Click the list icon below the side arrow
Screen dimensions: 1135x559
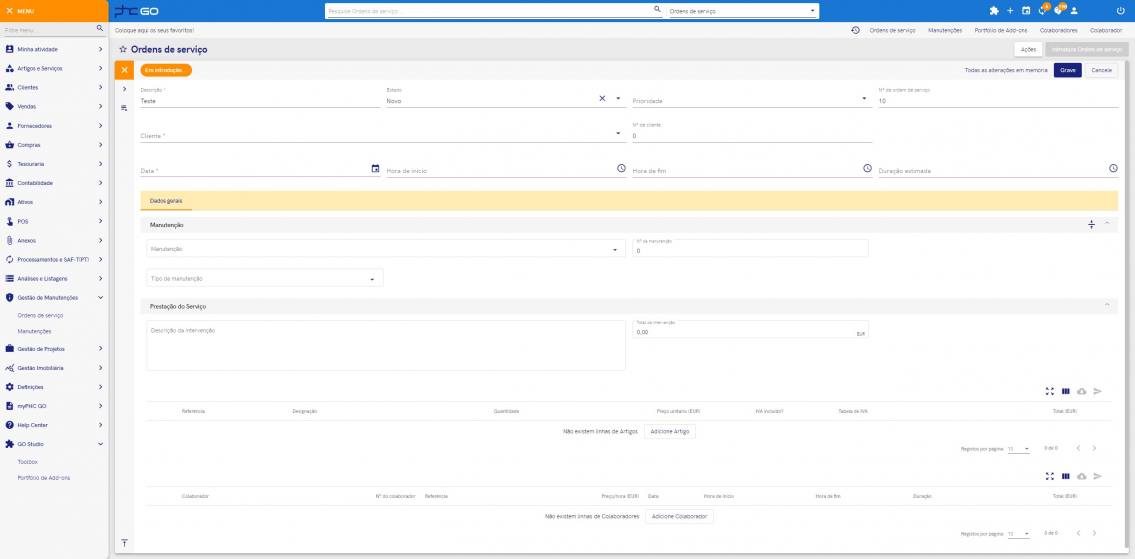[x=125, y=108]
